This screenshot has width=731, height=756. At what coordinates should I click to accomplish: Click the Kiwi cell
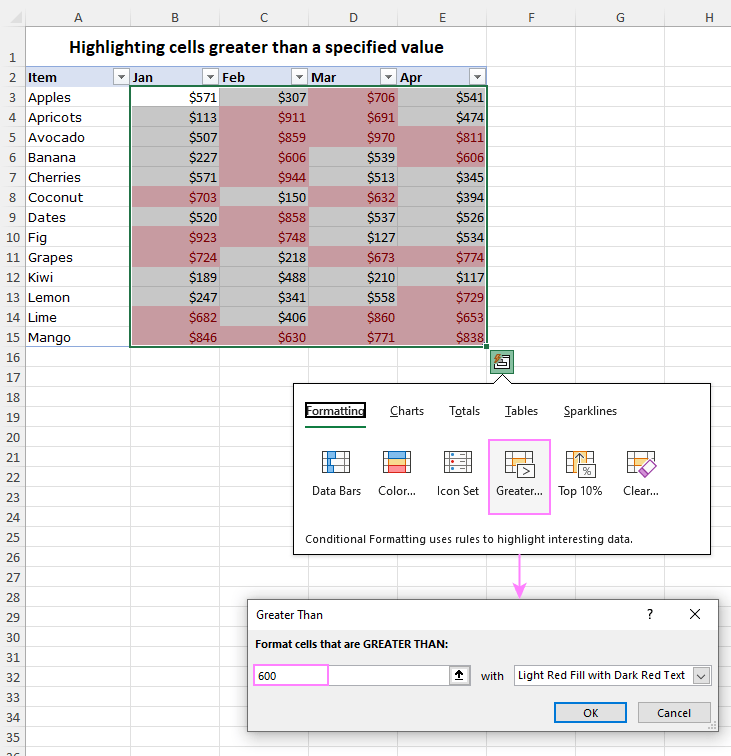click(78, 277)
